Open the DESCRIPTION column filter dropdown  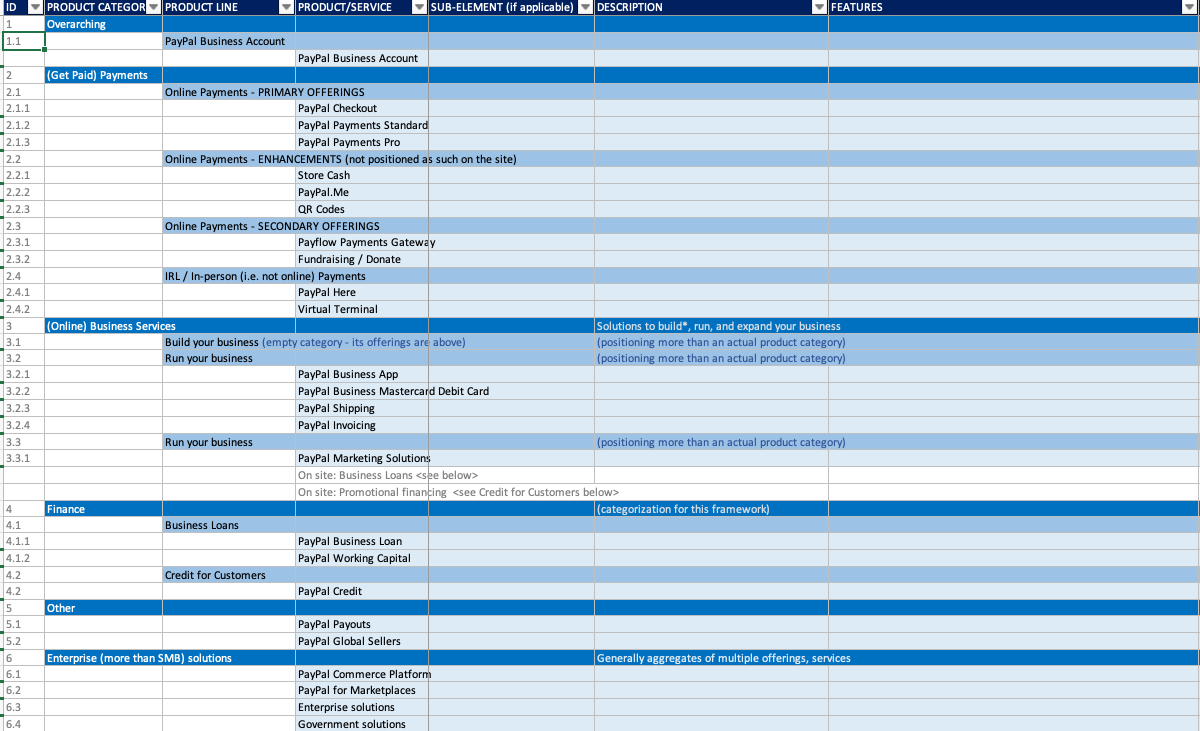point(820,7)
